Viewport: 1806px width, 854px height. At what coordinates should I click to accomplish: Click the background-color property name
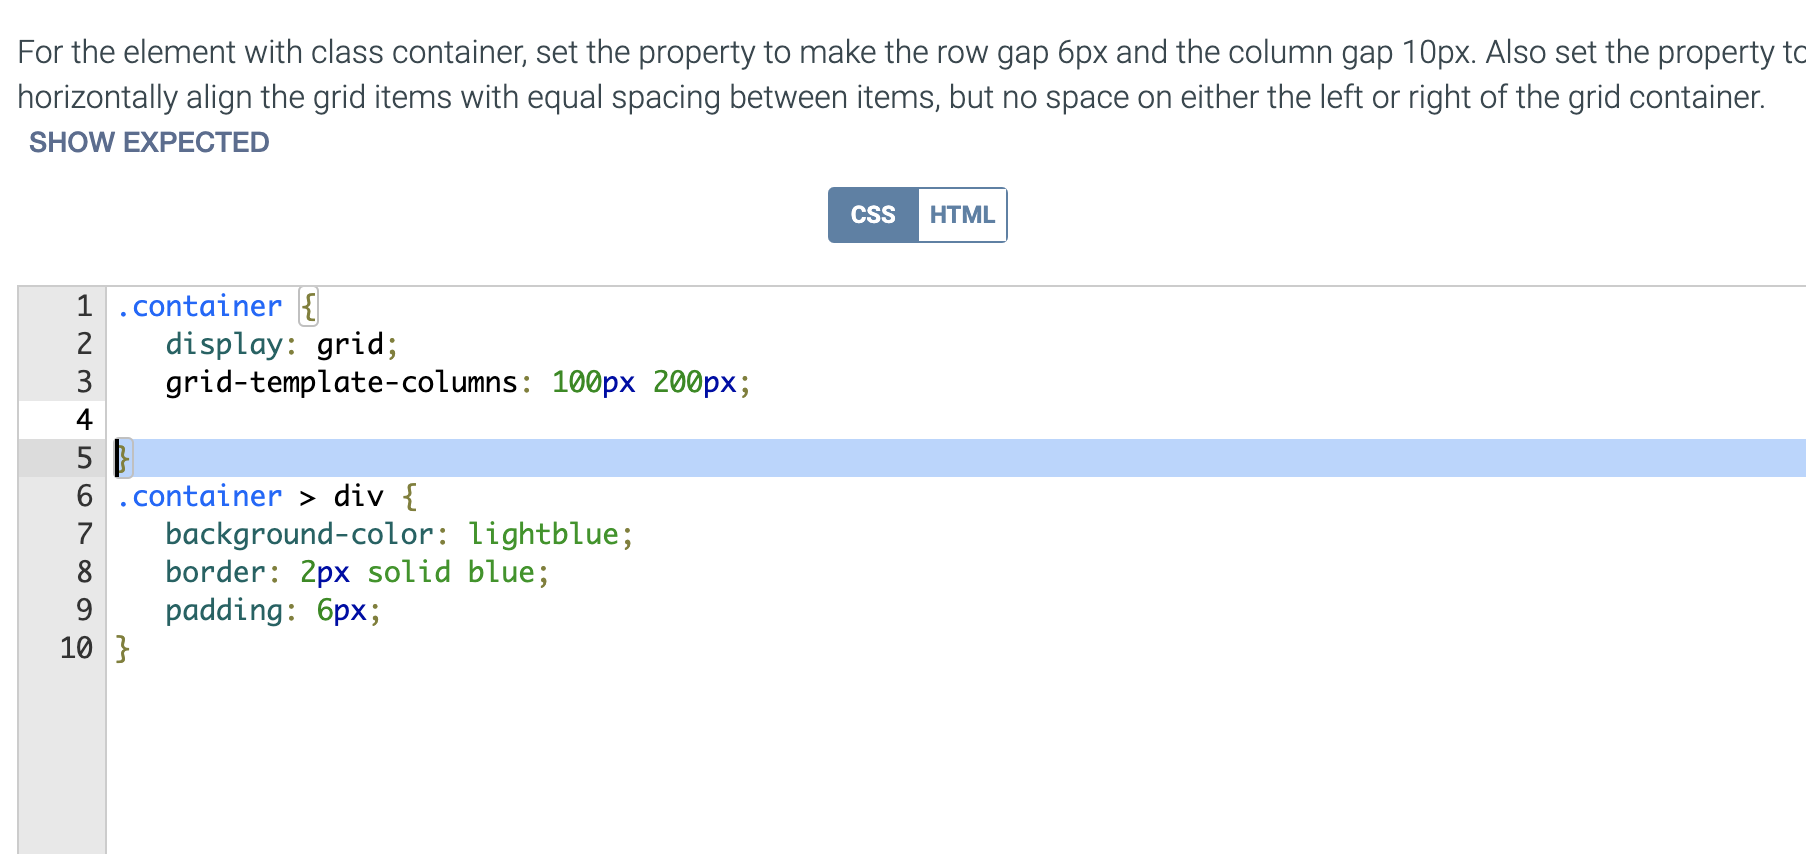[x=299, y=534]
